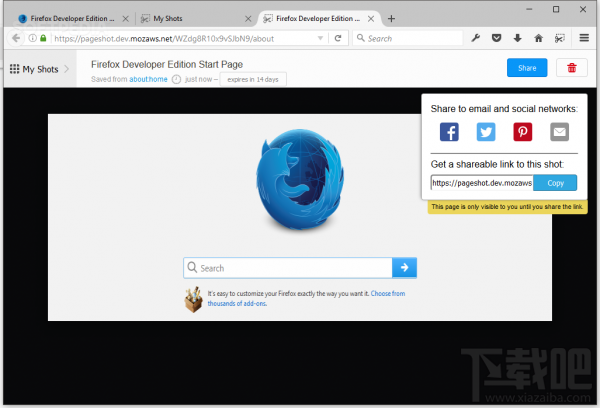
Task: Click Choose from thousands of add-ons link
Action: 307,299
